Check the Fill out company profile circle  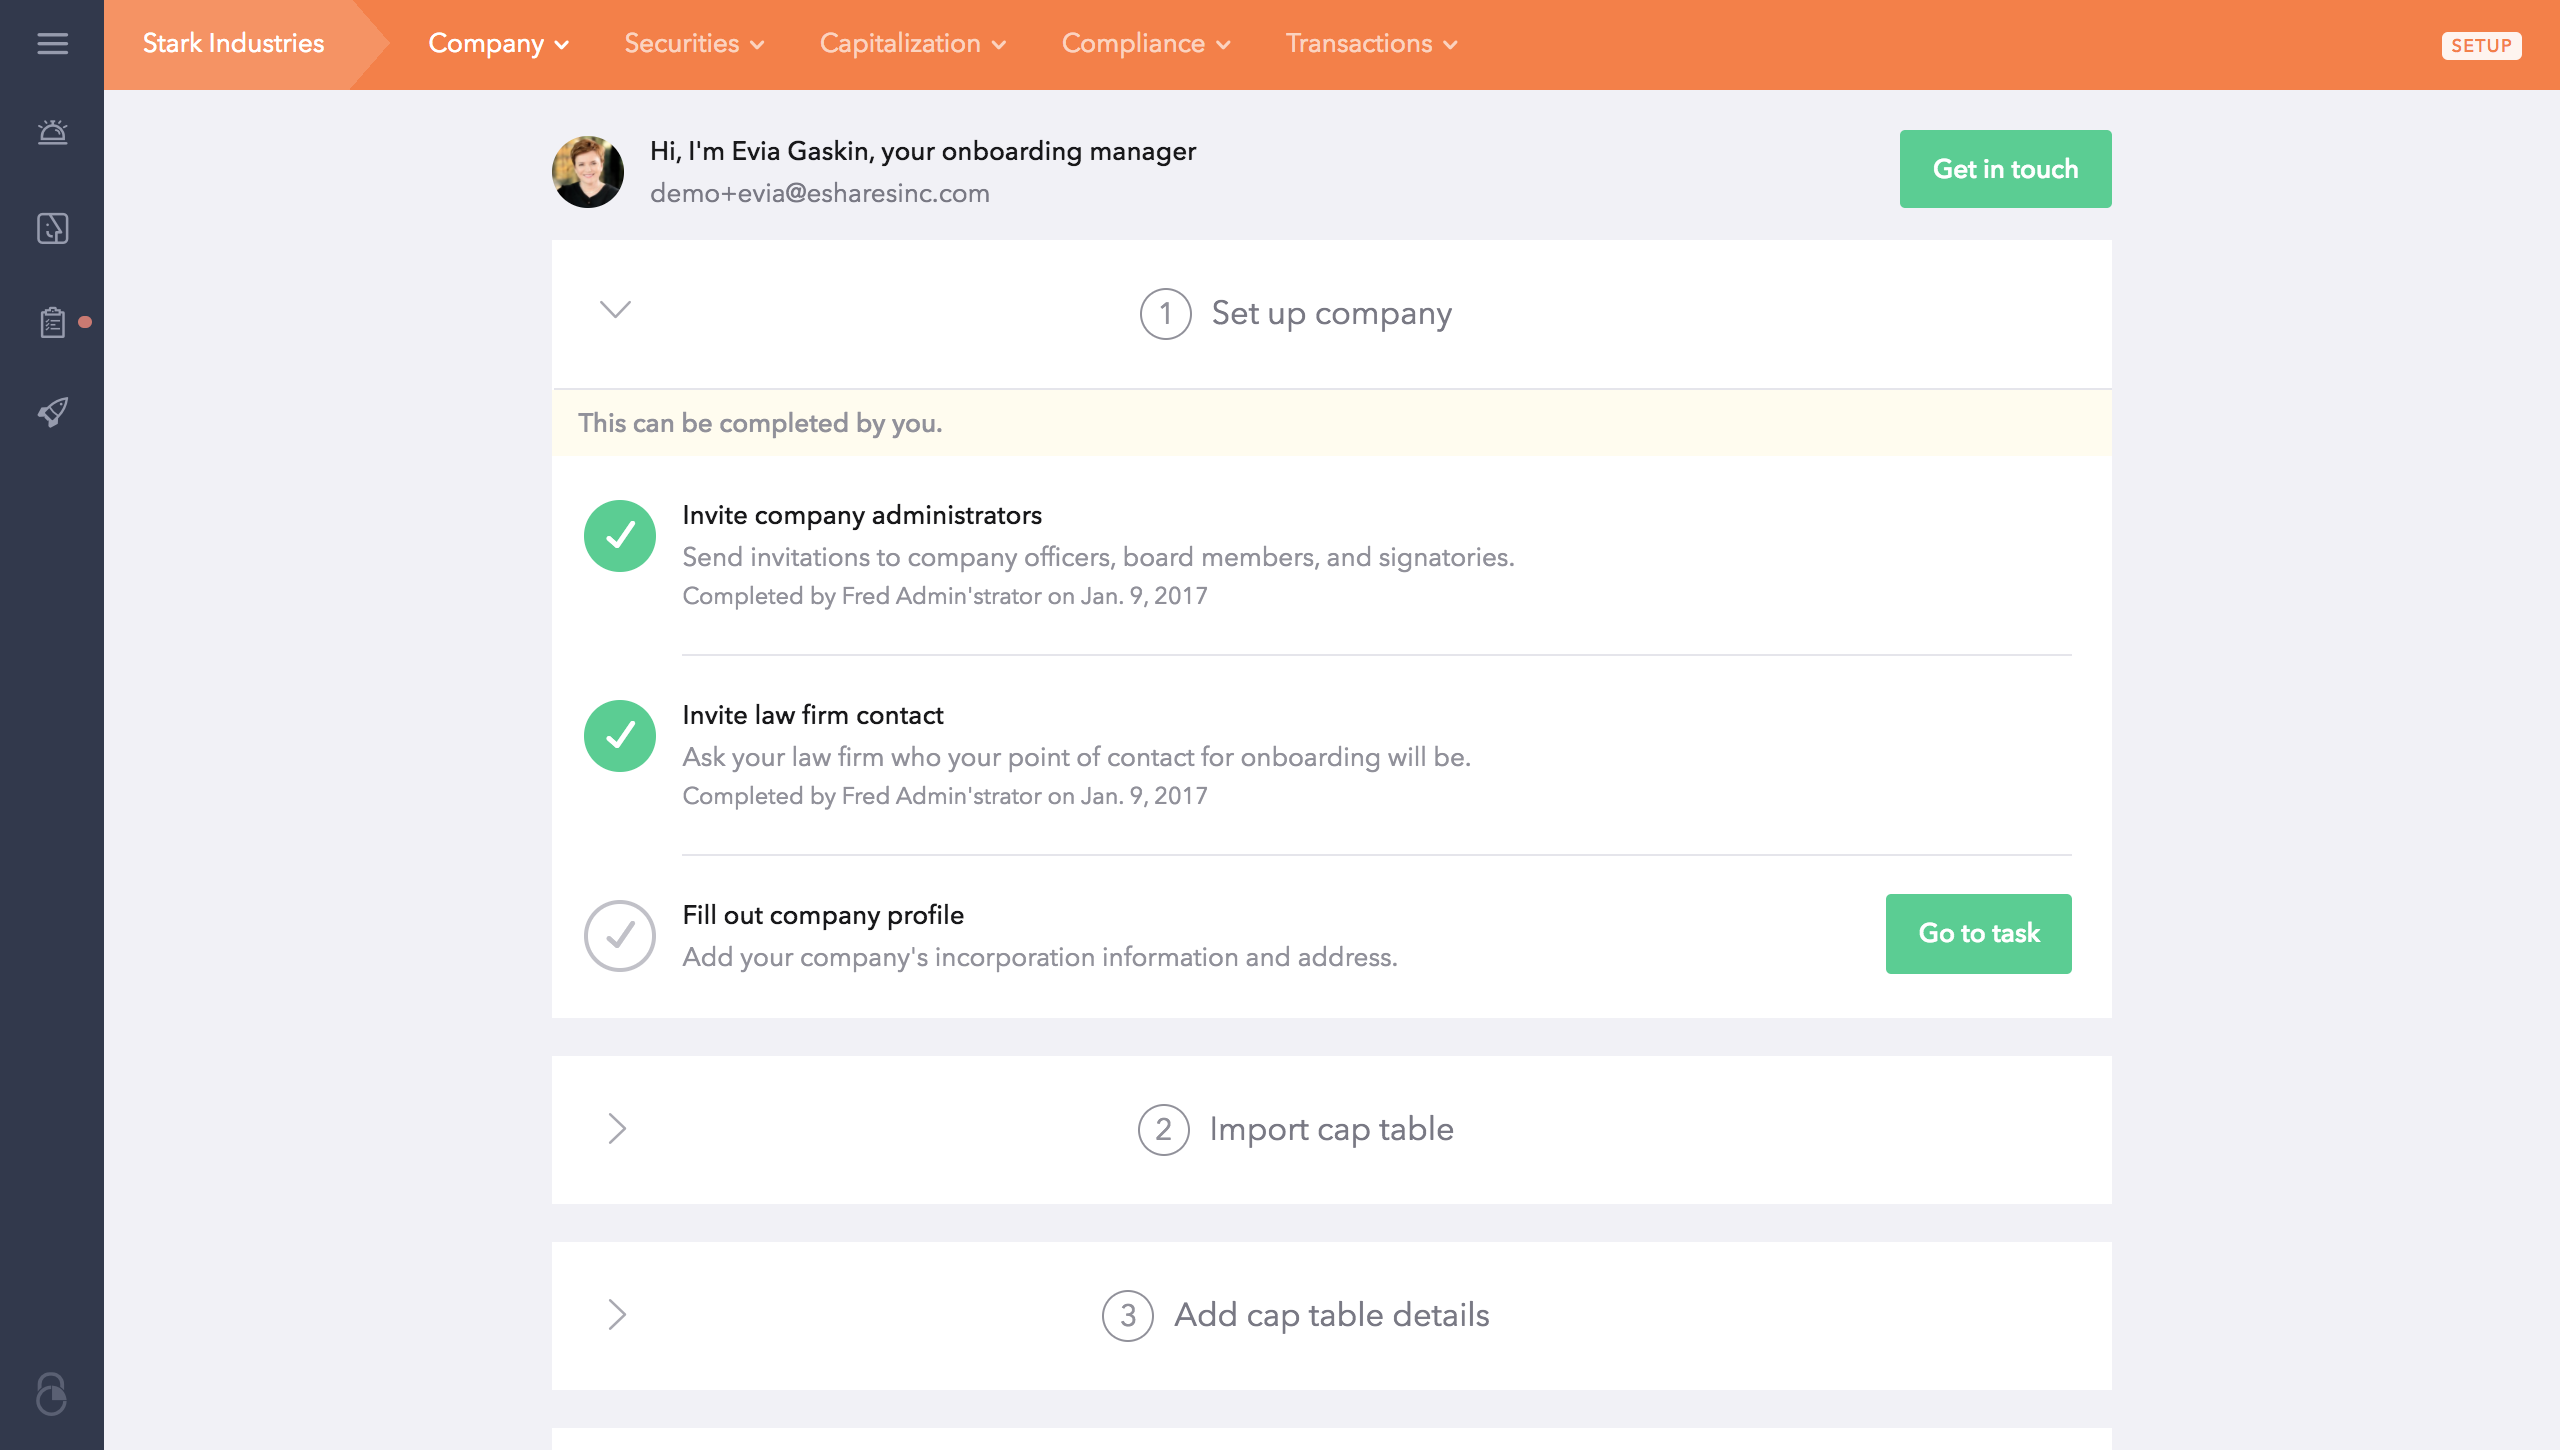click(620, 936)
